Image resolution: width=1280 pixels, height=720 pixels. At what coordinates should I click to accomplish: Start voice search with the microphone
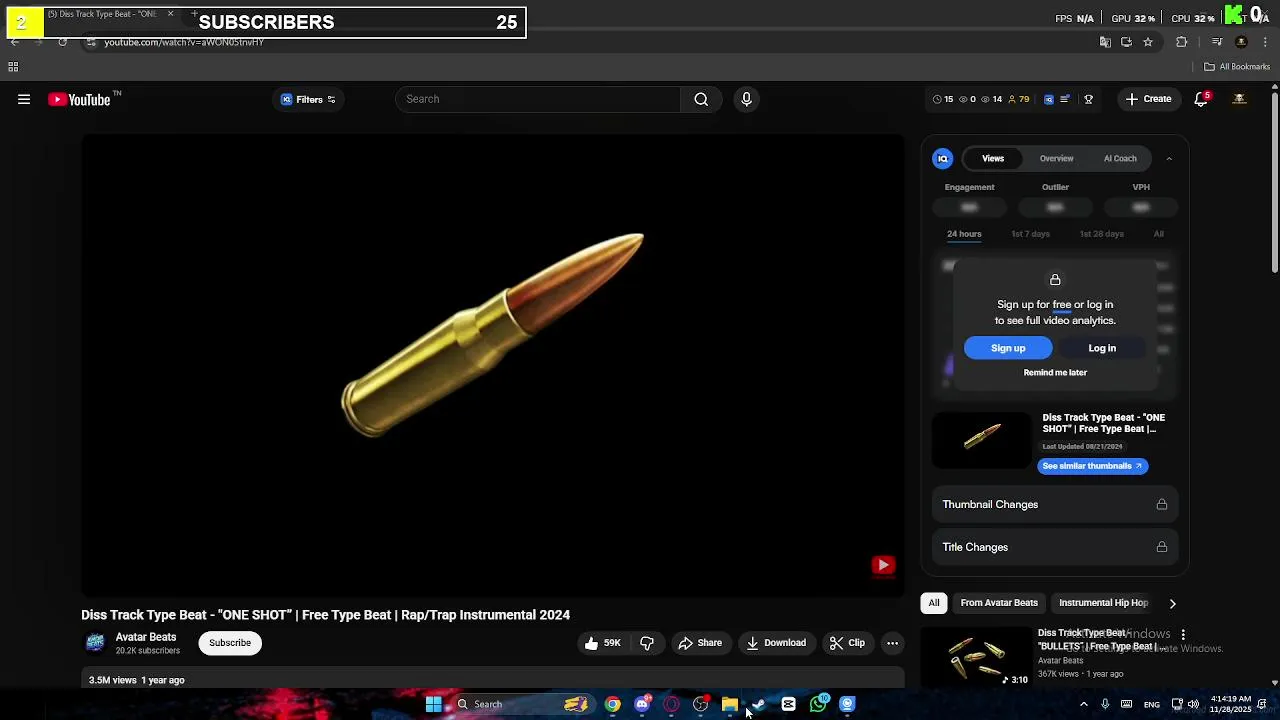(746, 99)
